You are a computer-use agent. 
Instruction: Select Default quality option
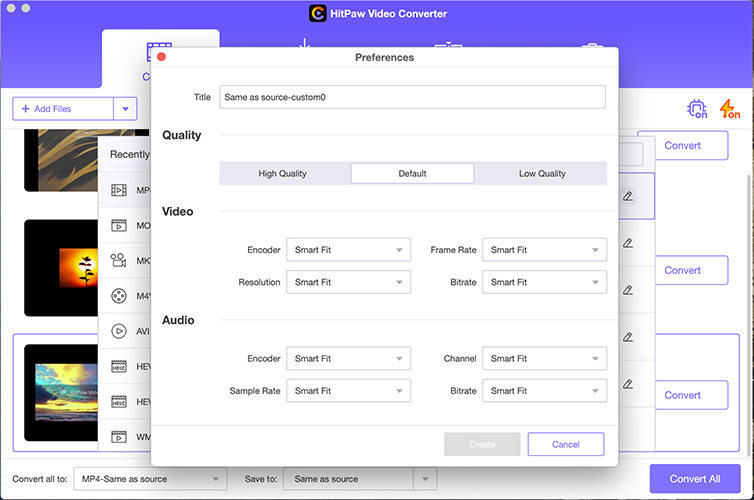pos(413,174)
